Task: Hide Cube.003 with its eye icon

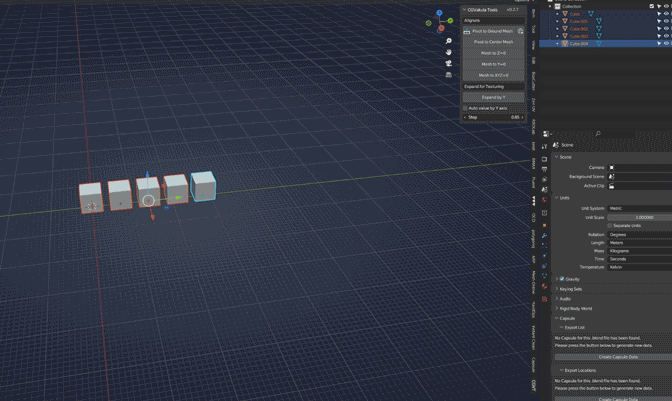Action: 666,36
